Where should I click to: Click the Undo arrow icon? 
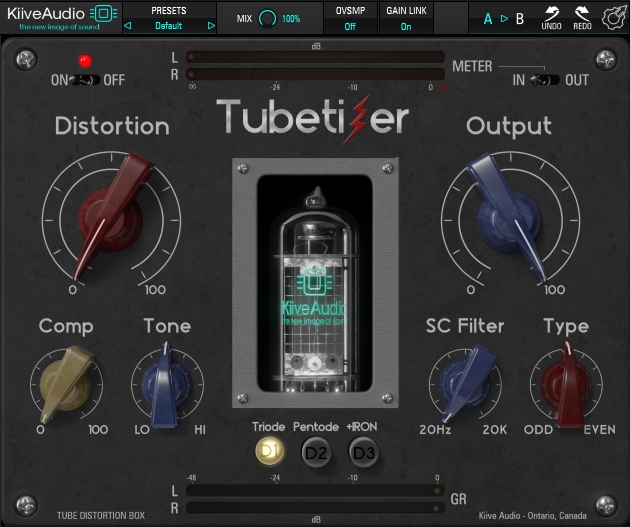click(552, 13)
